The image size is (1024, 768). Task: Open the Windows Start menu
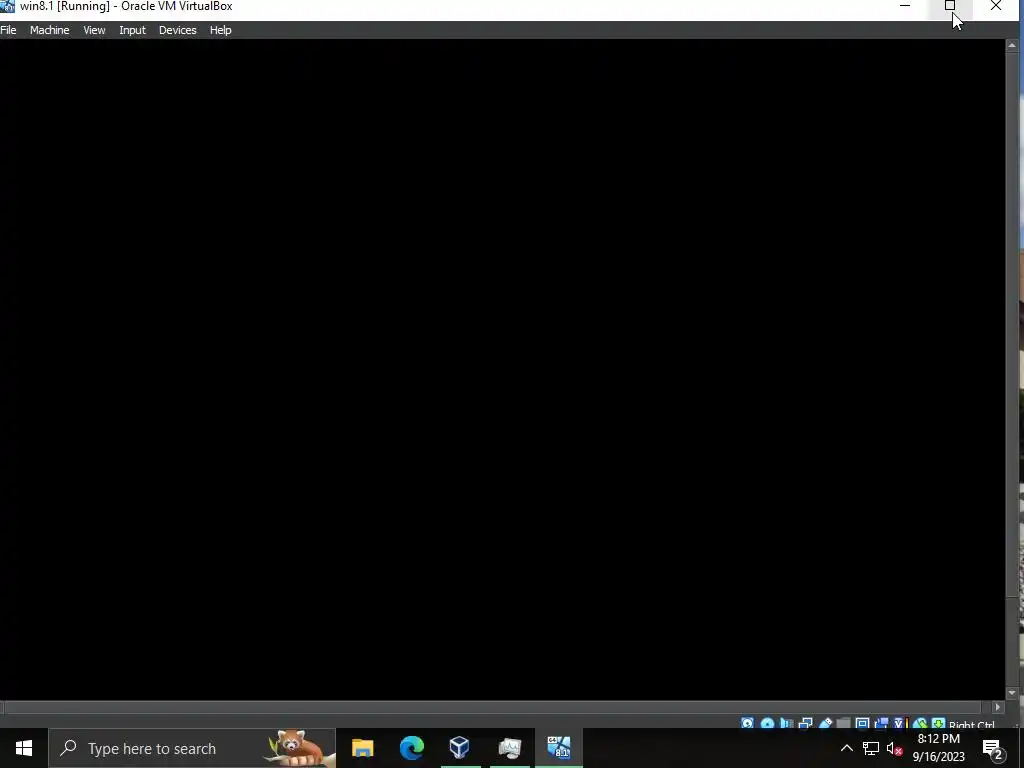click(24, 748)
